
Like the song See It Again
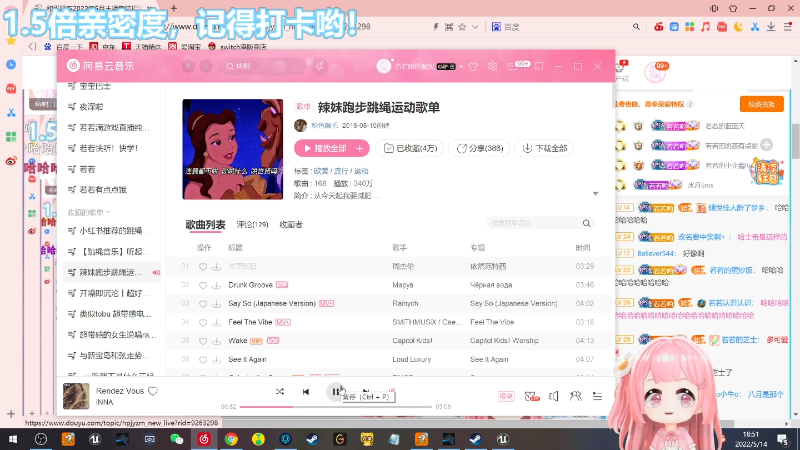click(203, 360)
